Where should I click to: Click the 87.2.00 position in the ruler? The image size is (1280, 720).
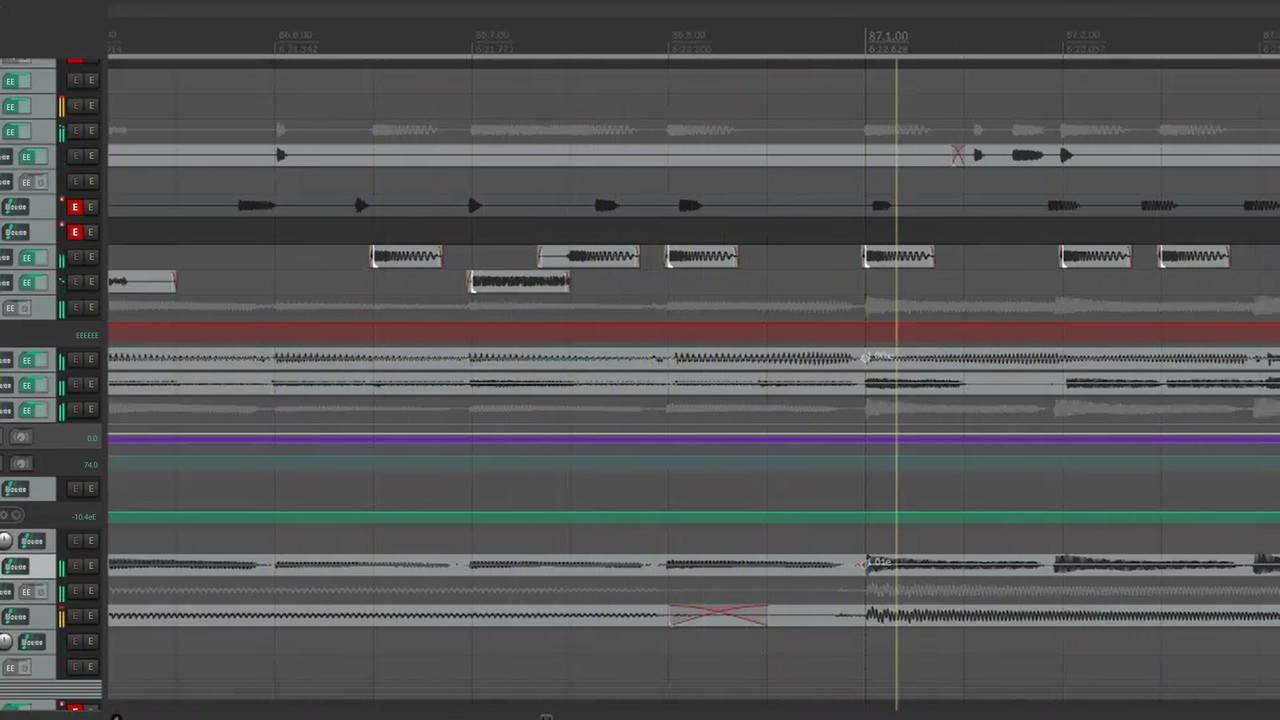point(1083,36)
